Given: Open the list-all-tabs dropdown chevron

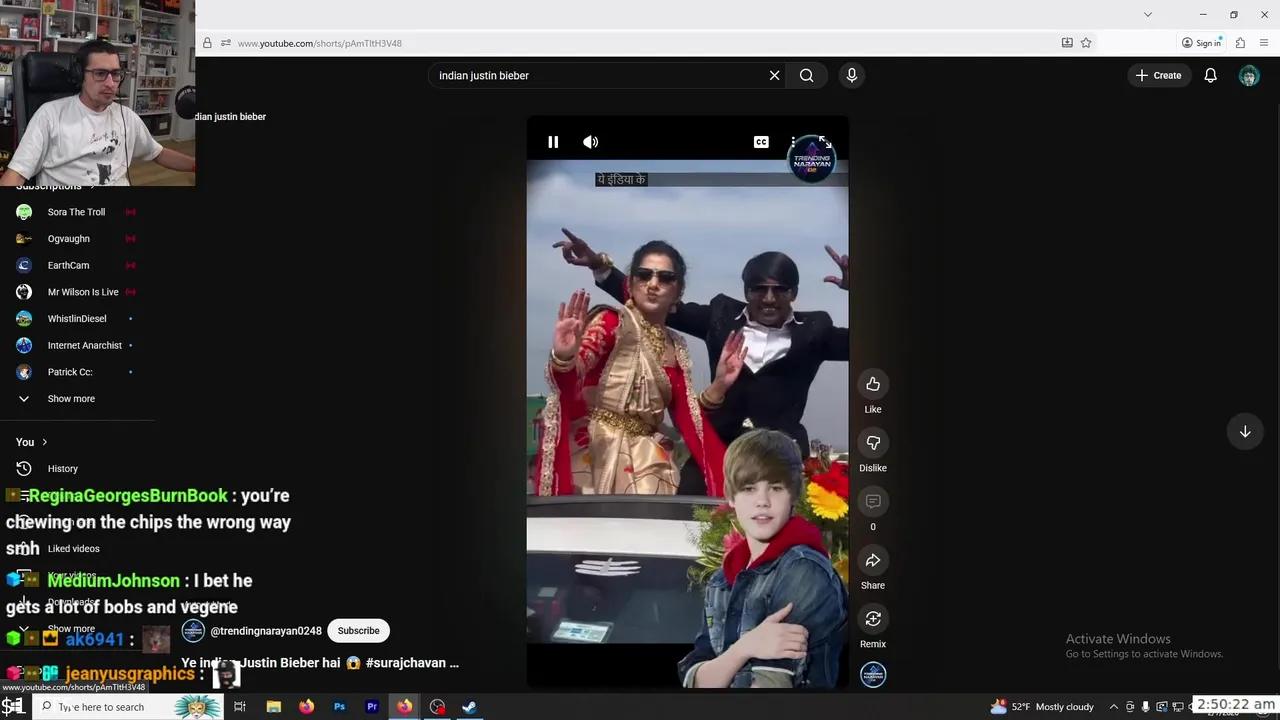Looking at the screenshot, I should tap(1148, 14).
